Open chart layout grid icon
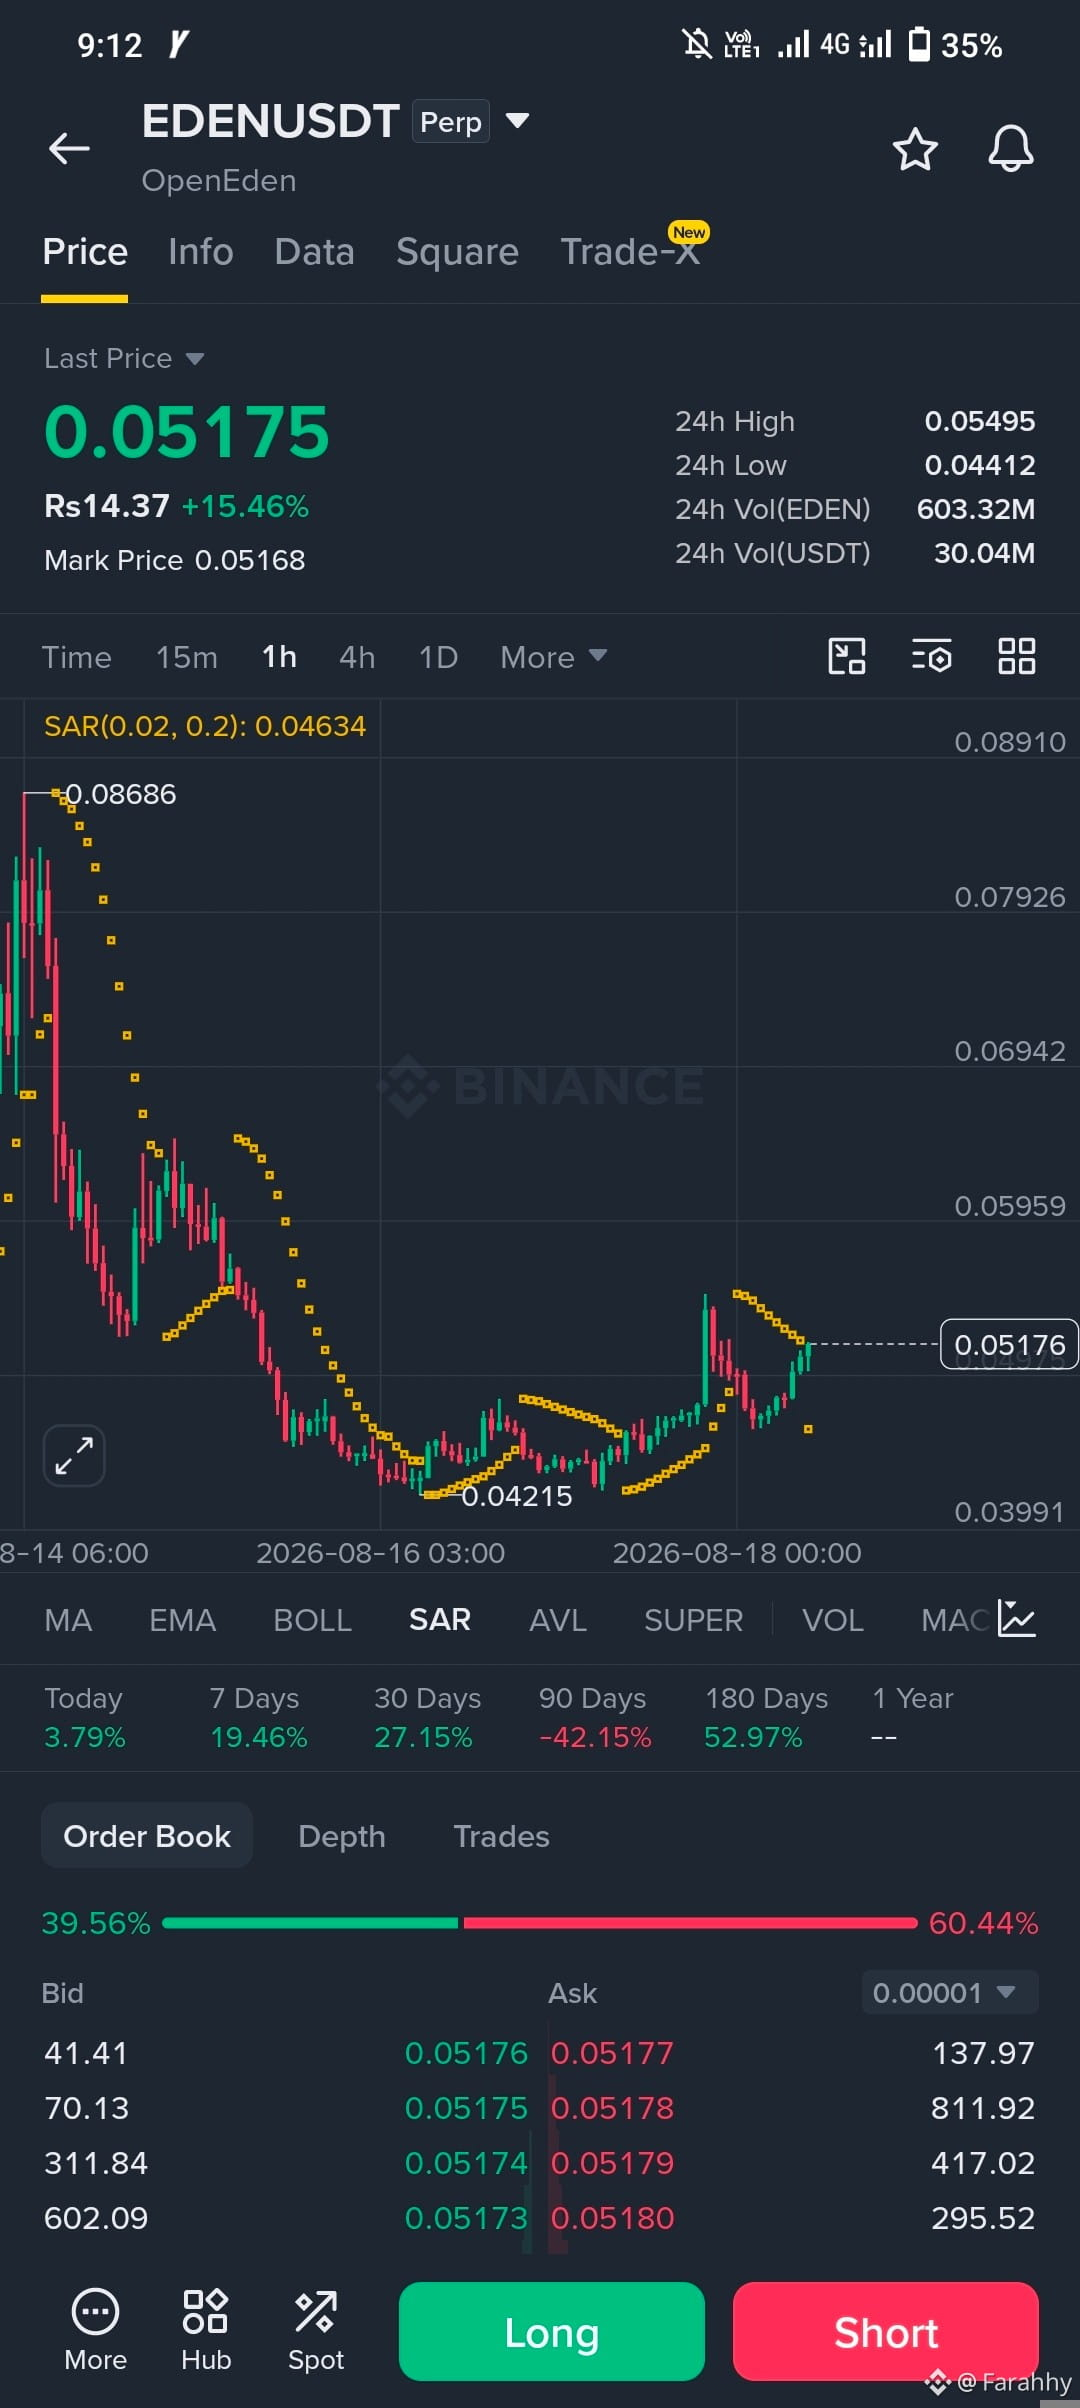The height and width of the screenshot is (2408, 1080). [x=1017, y=657]
